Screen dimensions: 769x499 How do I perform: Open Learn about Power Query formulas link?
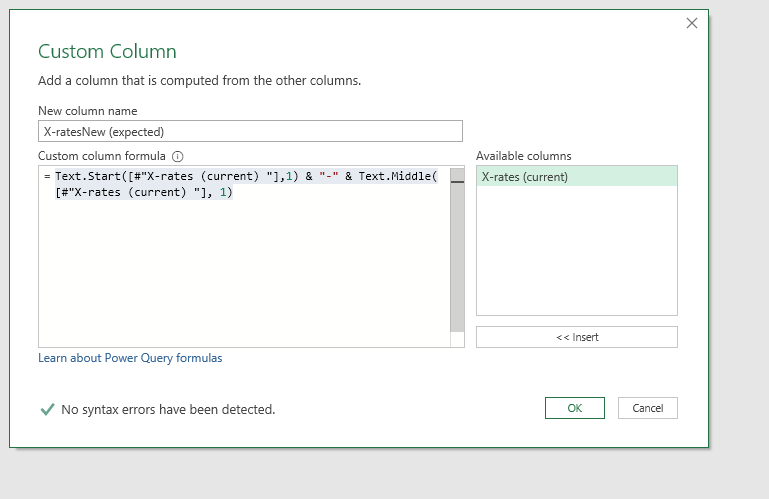click(130, 358)
